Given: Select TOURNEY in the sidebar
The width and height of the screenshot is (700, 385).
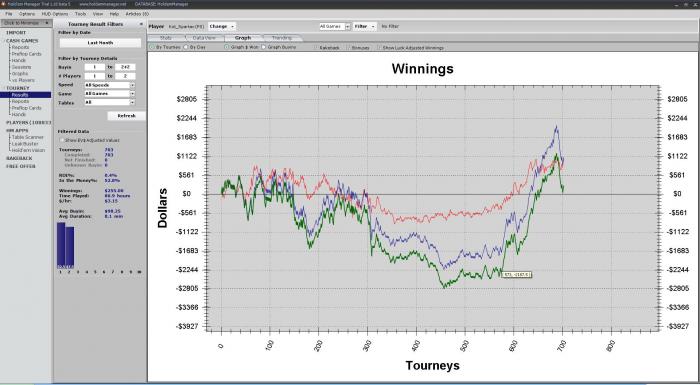Looking at the screenshot, I should (x=17, y=88).
